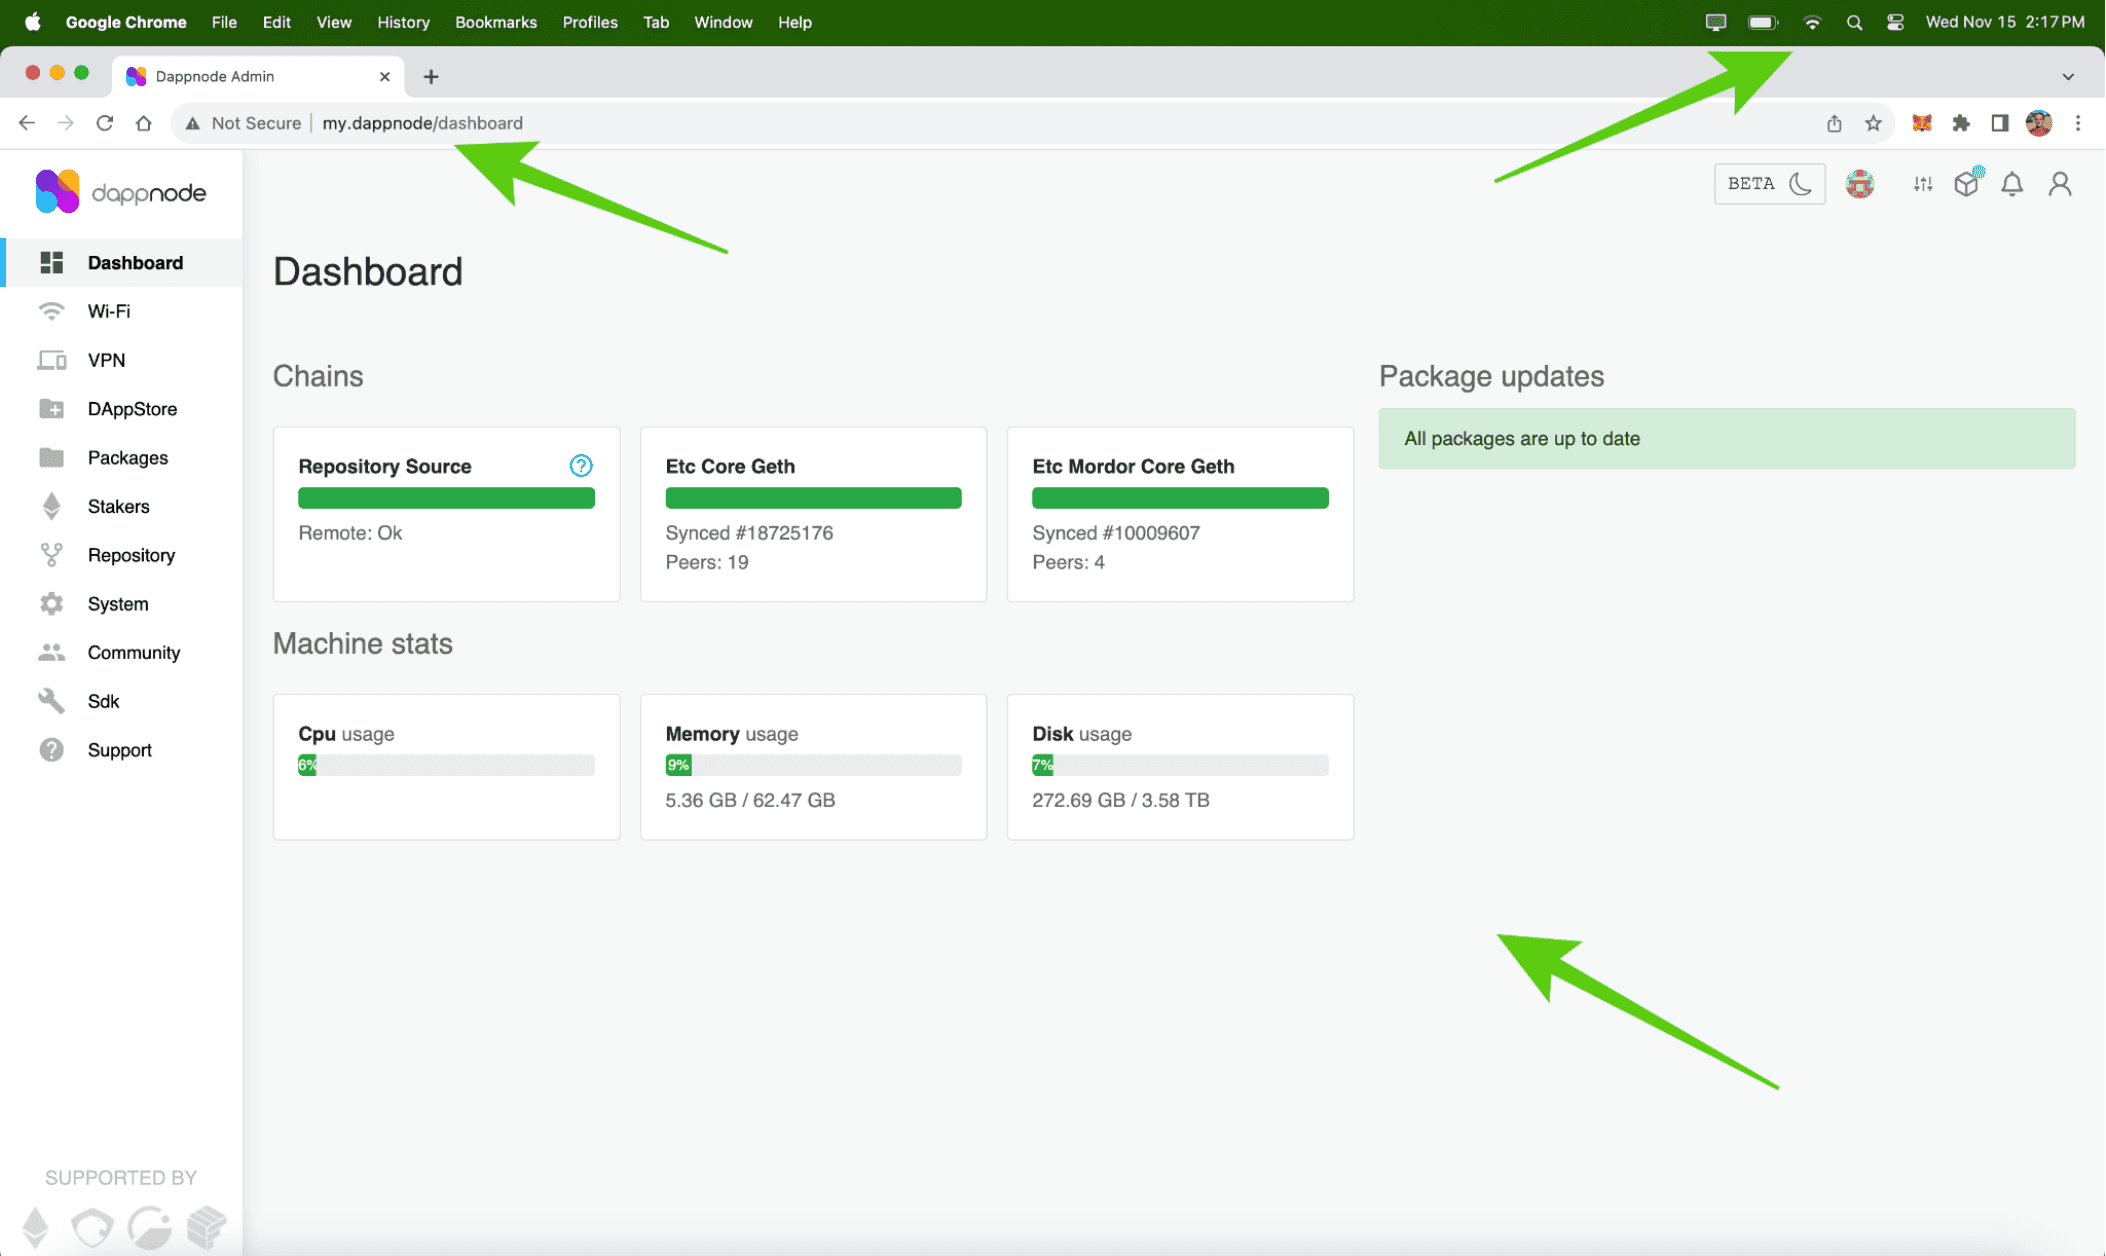Open the Repository Source help question mark
Screen dimensions: 2106x1256
[580, 465]
